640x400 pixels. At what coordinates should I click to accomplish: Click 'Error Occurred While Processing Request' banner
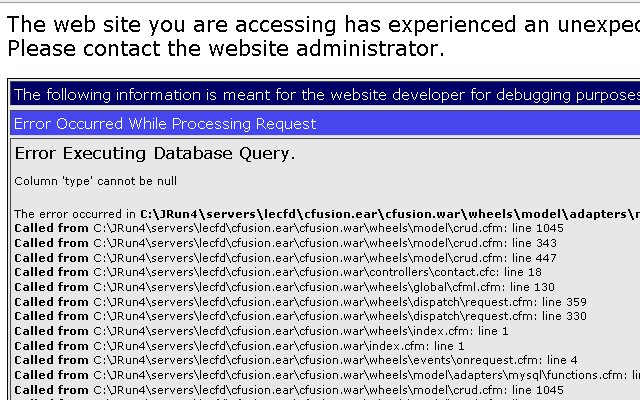325,123
